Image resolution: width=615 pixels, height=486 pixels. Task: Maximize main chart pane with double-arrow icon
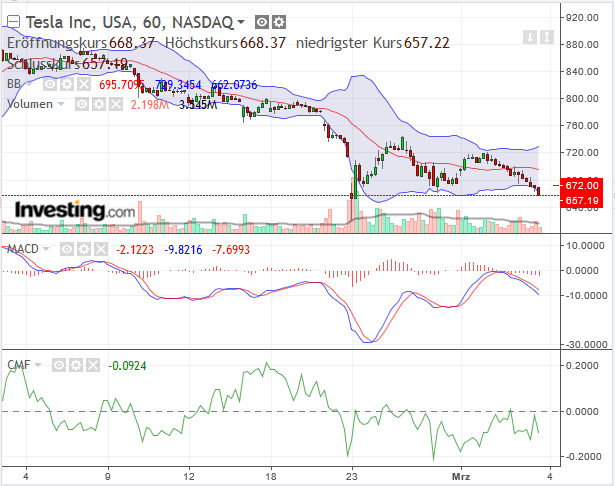[x=547, y=37]
